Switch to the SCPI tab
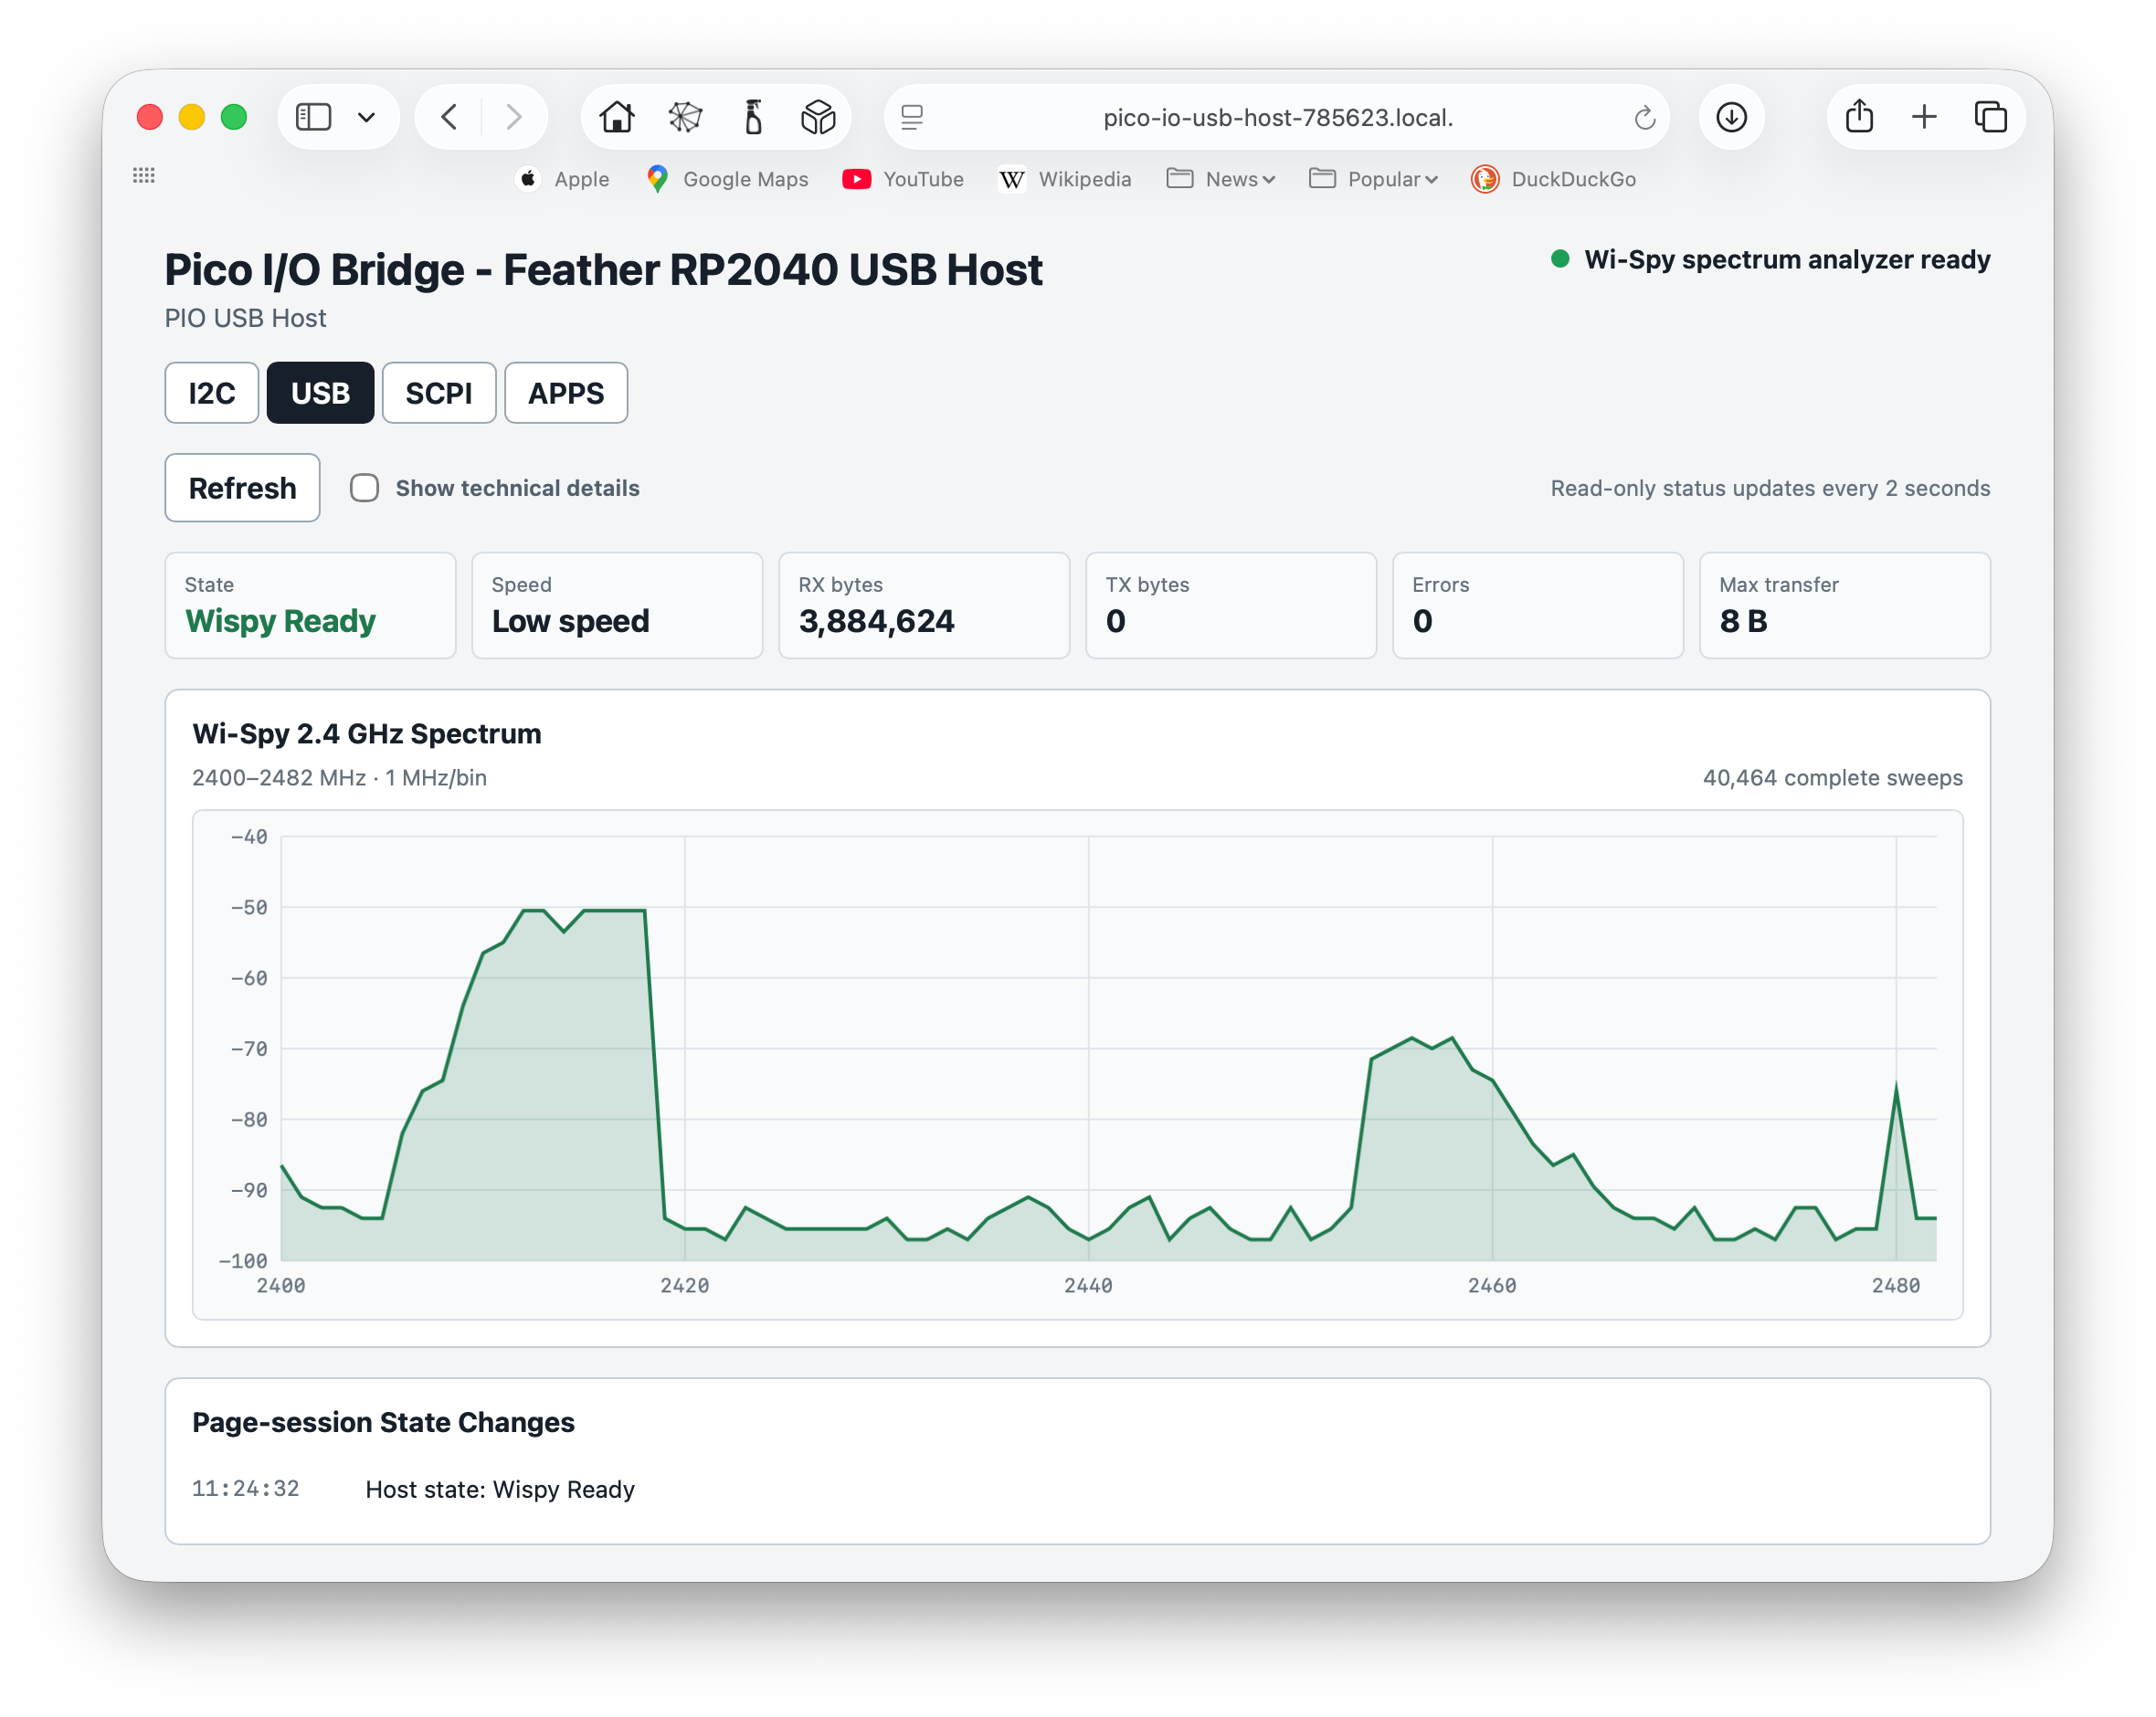Image resolution: width=2156 pixels, height=1717 pixels. pos(439,393)
